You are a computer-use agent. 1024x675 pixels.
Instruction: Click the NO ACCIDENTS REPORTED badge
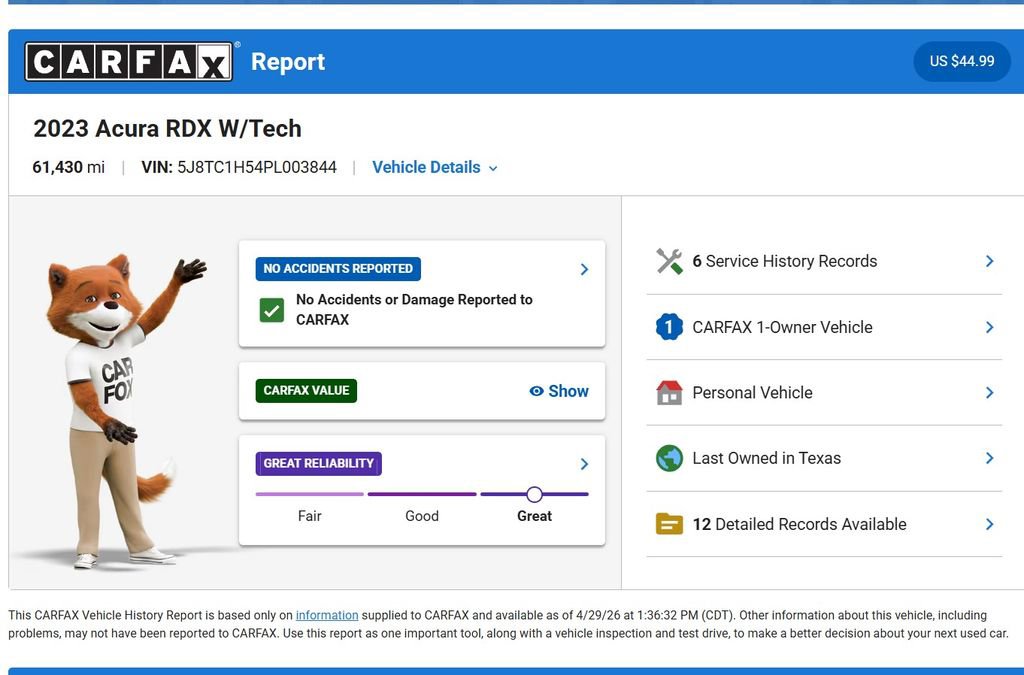click(338, 269)
